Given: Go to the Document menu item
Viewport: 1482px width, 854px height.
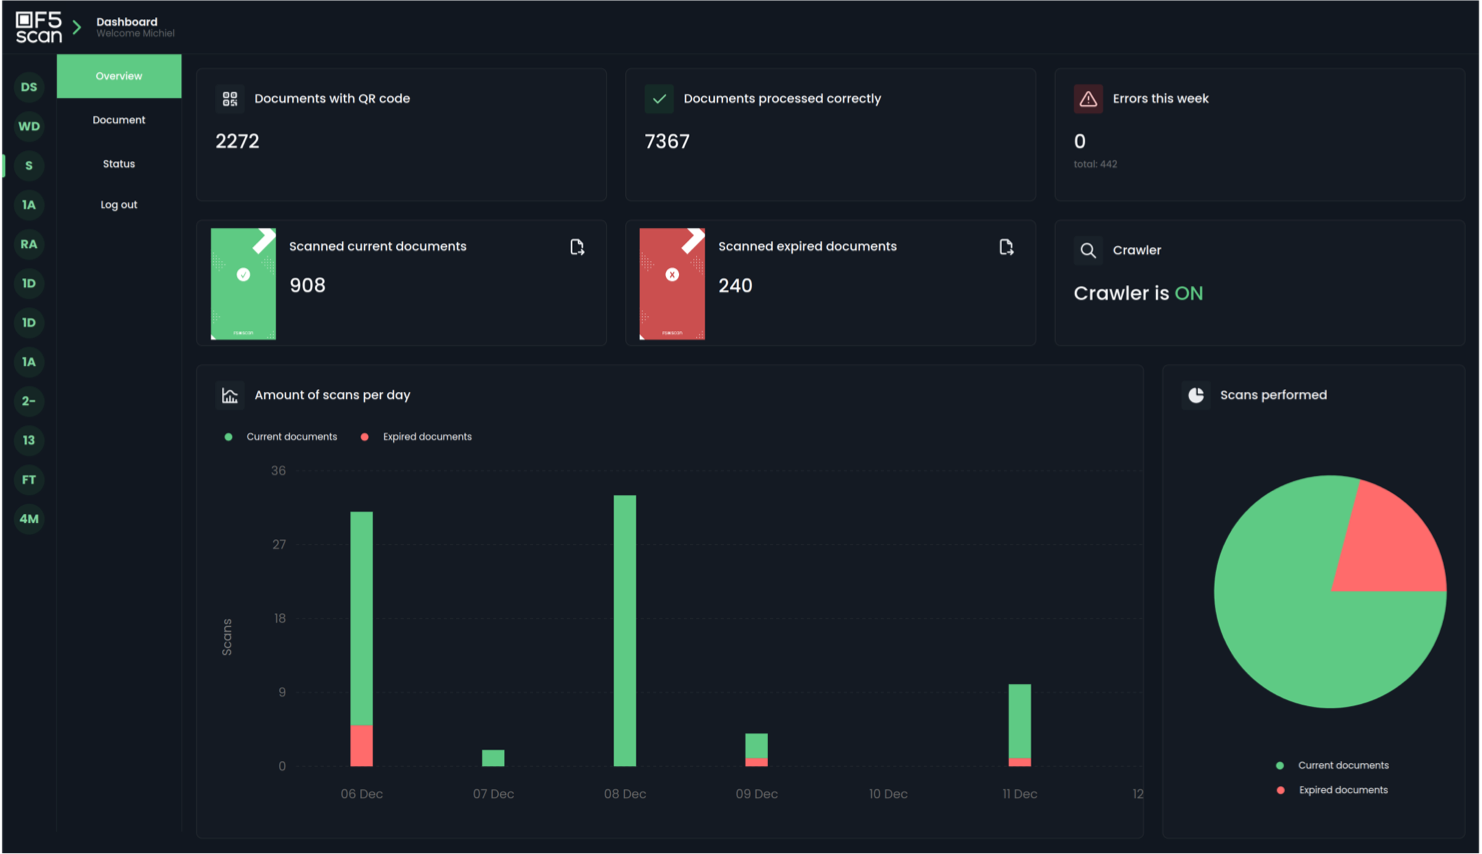Looking at the screenshot, I should click(x=119, y=120).
